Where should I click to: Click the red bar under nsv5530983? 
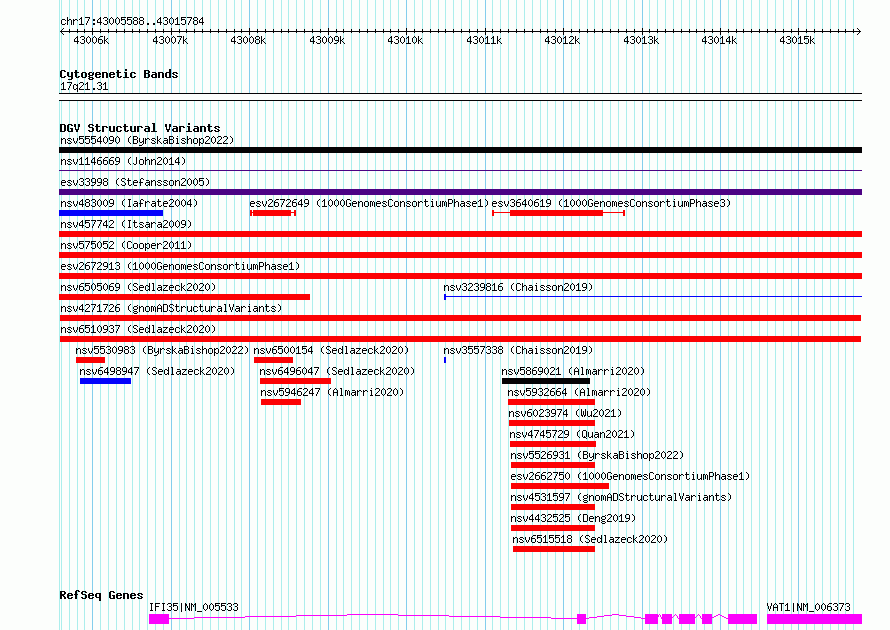click(x=90, y=360)
